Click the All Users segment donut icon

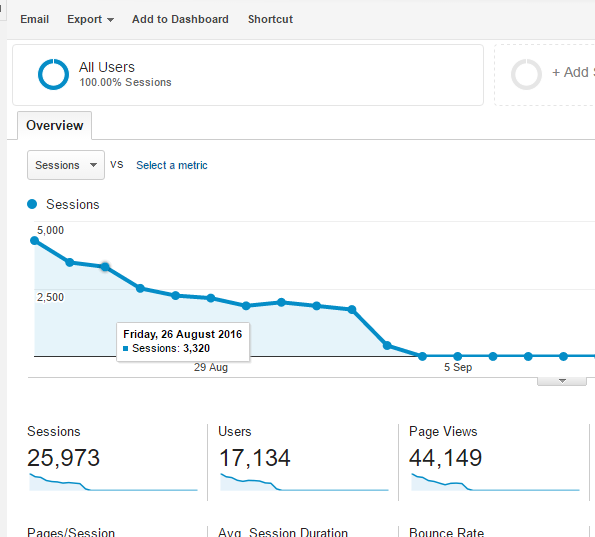click(54, 74)
